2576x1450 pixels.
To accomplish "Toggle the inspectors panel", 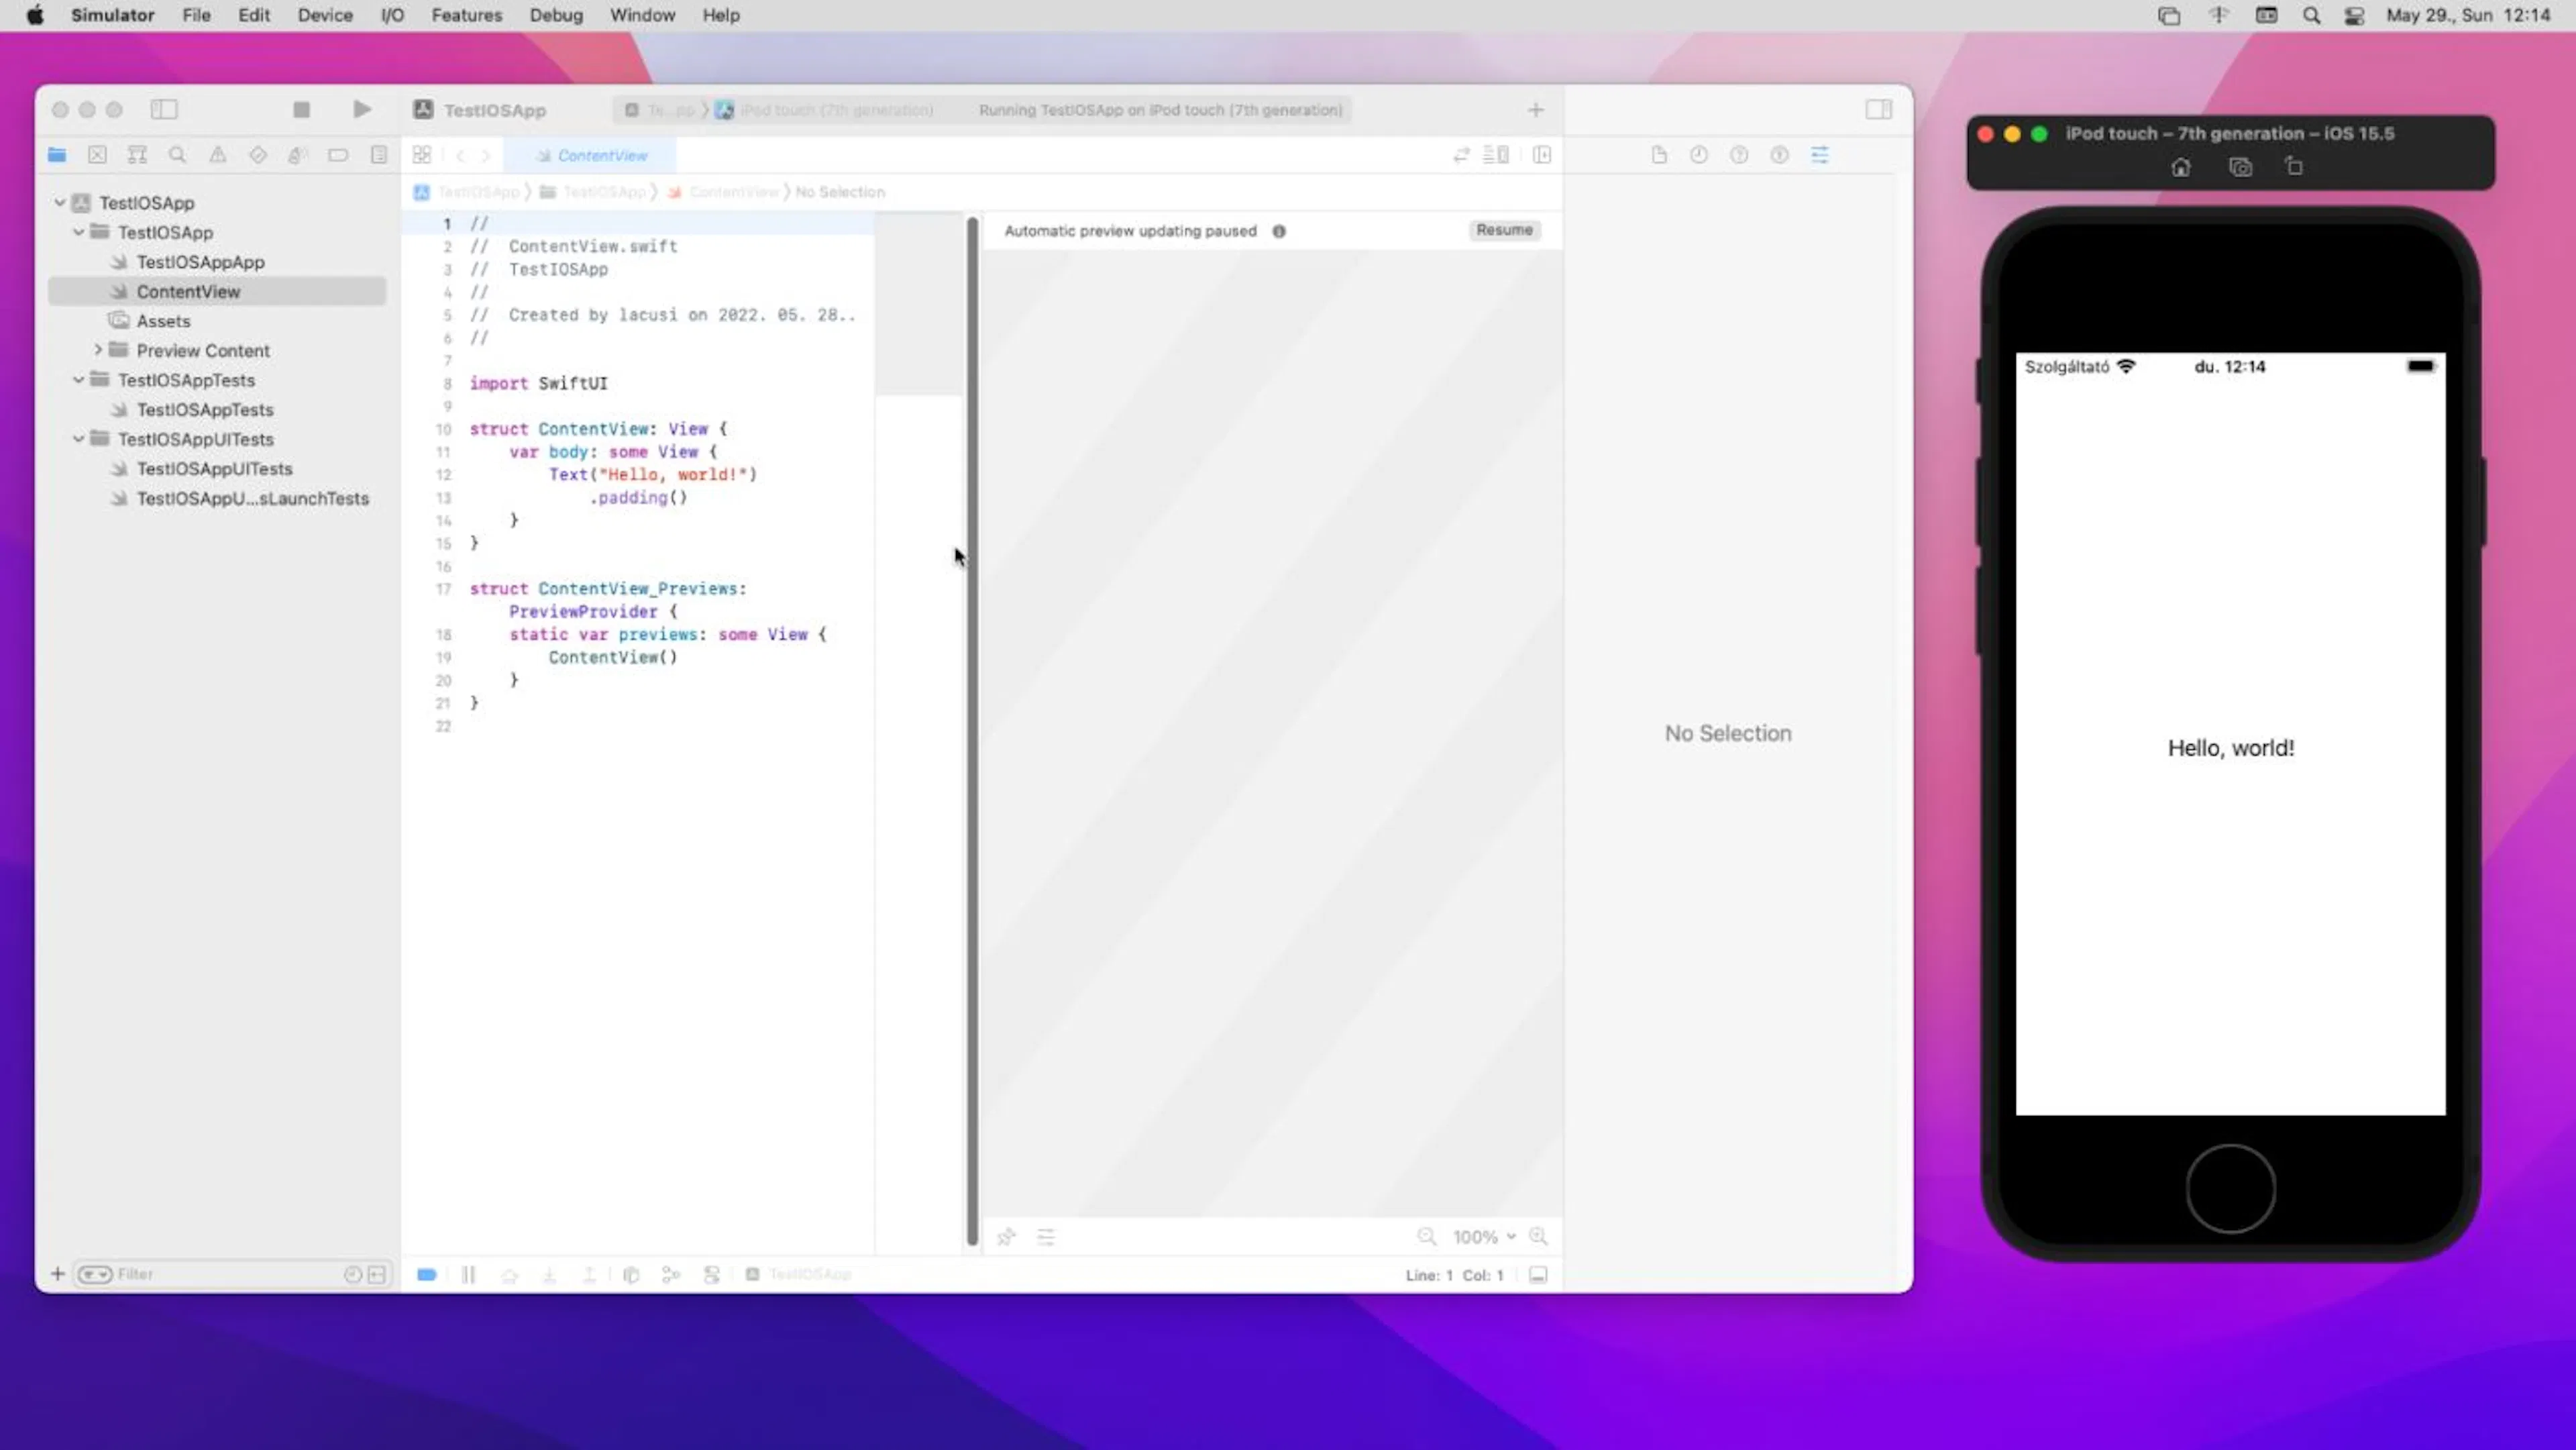I will (x=1878, y=110).
